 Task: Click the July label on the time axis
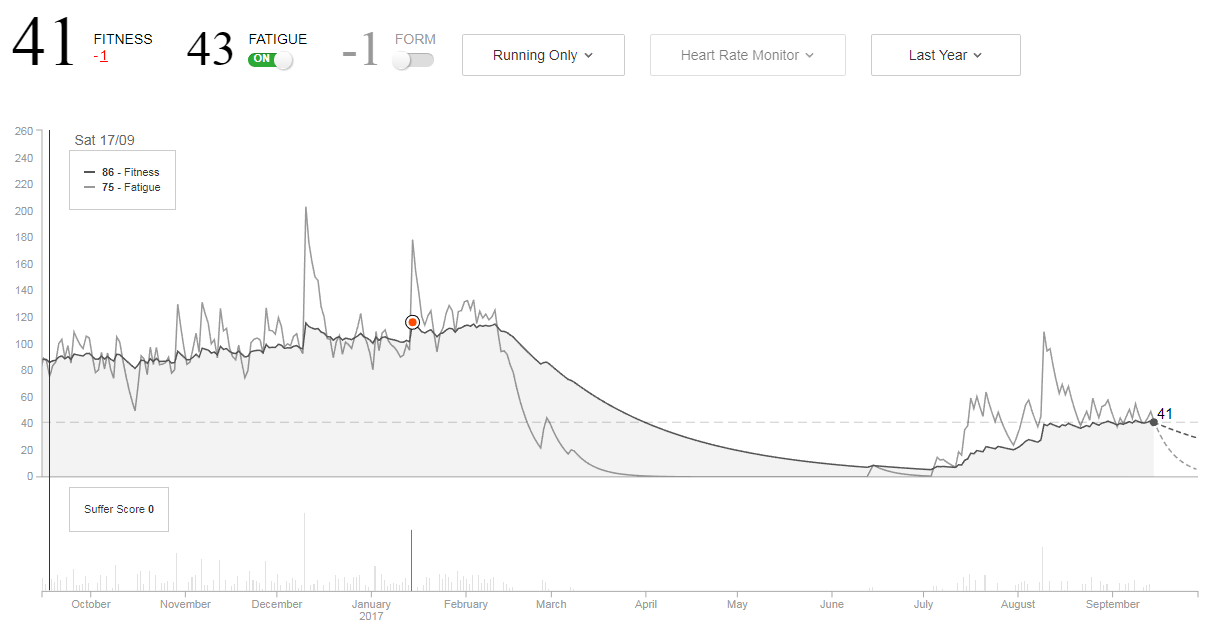tap(922, 604)
